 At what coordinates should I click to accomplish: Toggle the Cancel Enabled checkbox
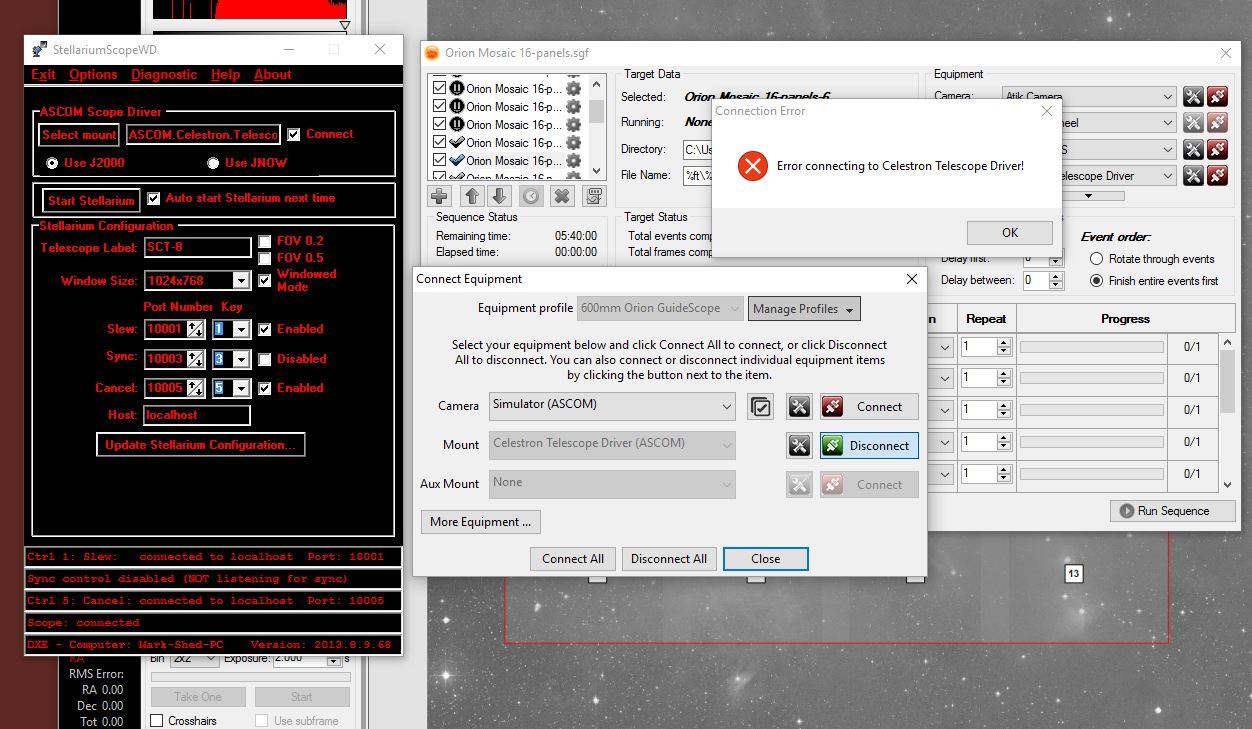(265, 388)
